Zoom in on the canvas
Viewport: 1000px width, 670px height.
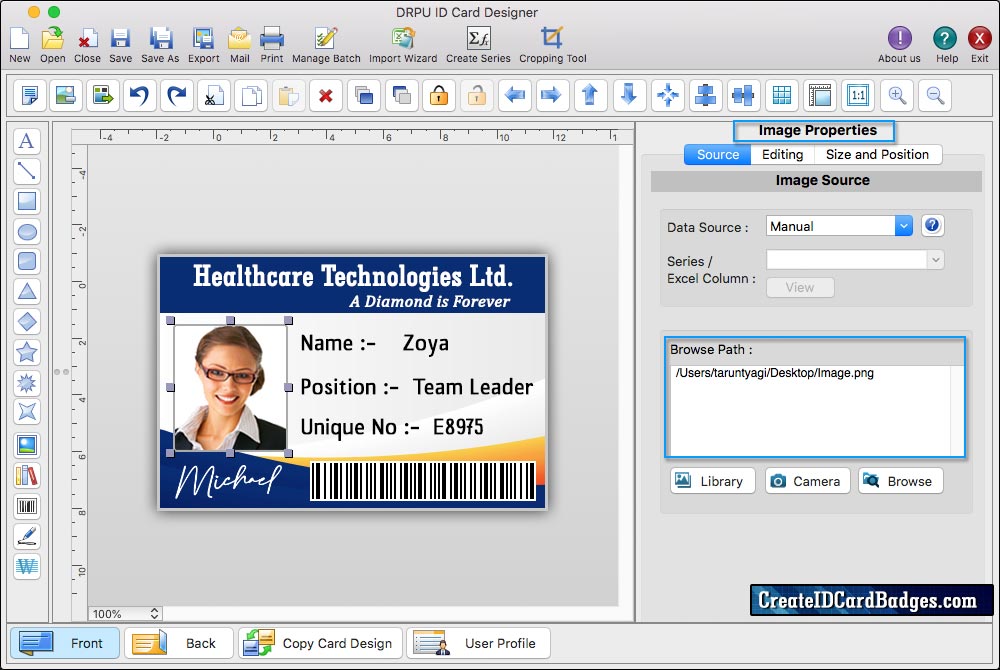click(x=897, y=96)
